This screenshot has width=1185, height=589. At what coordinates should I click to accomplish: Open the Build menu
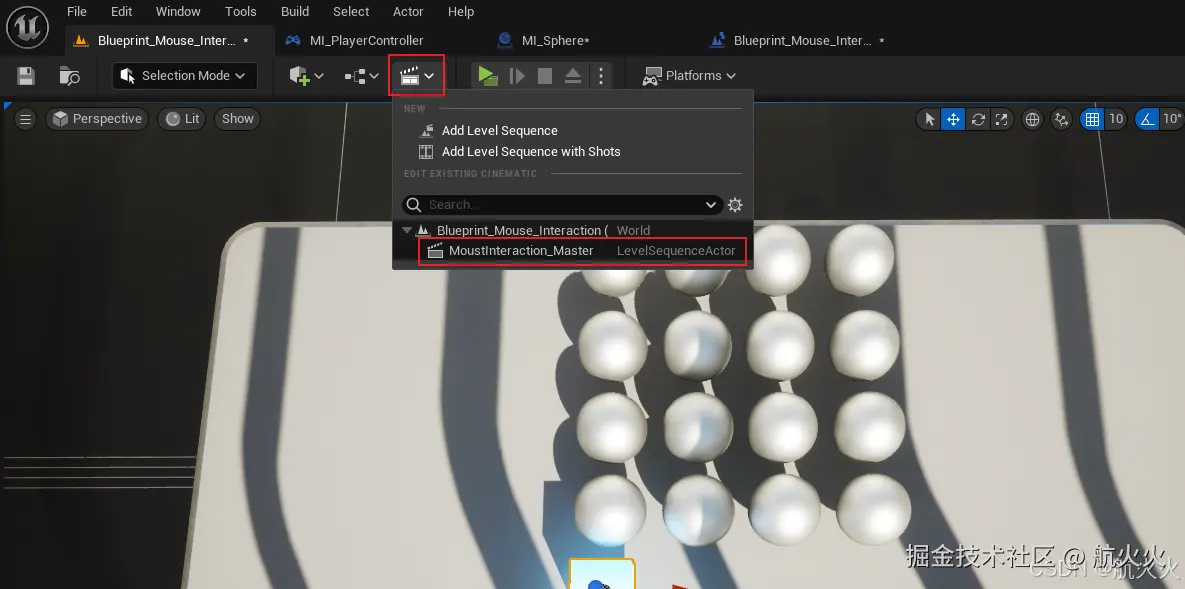coord(295,11)
